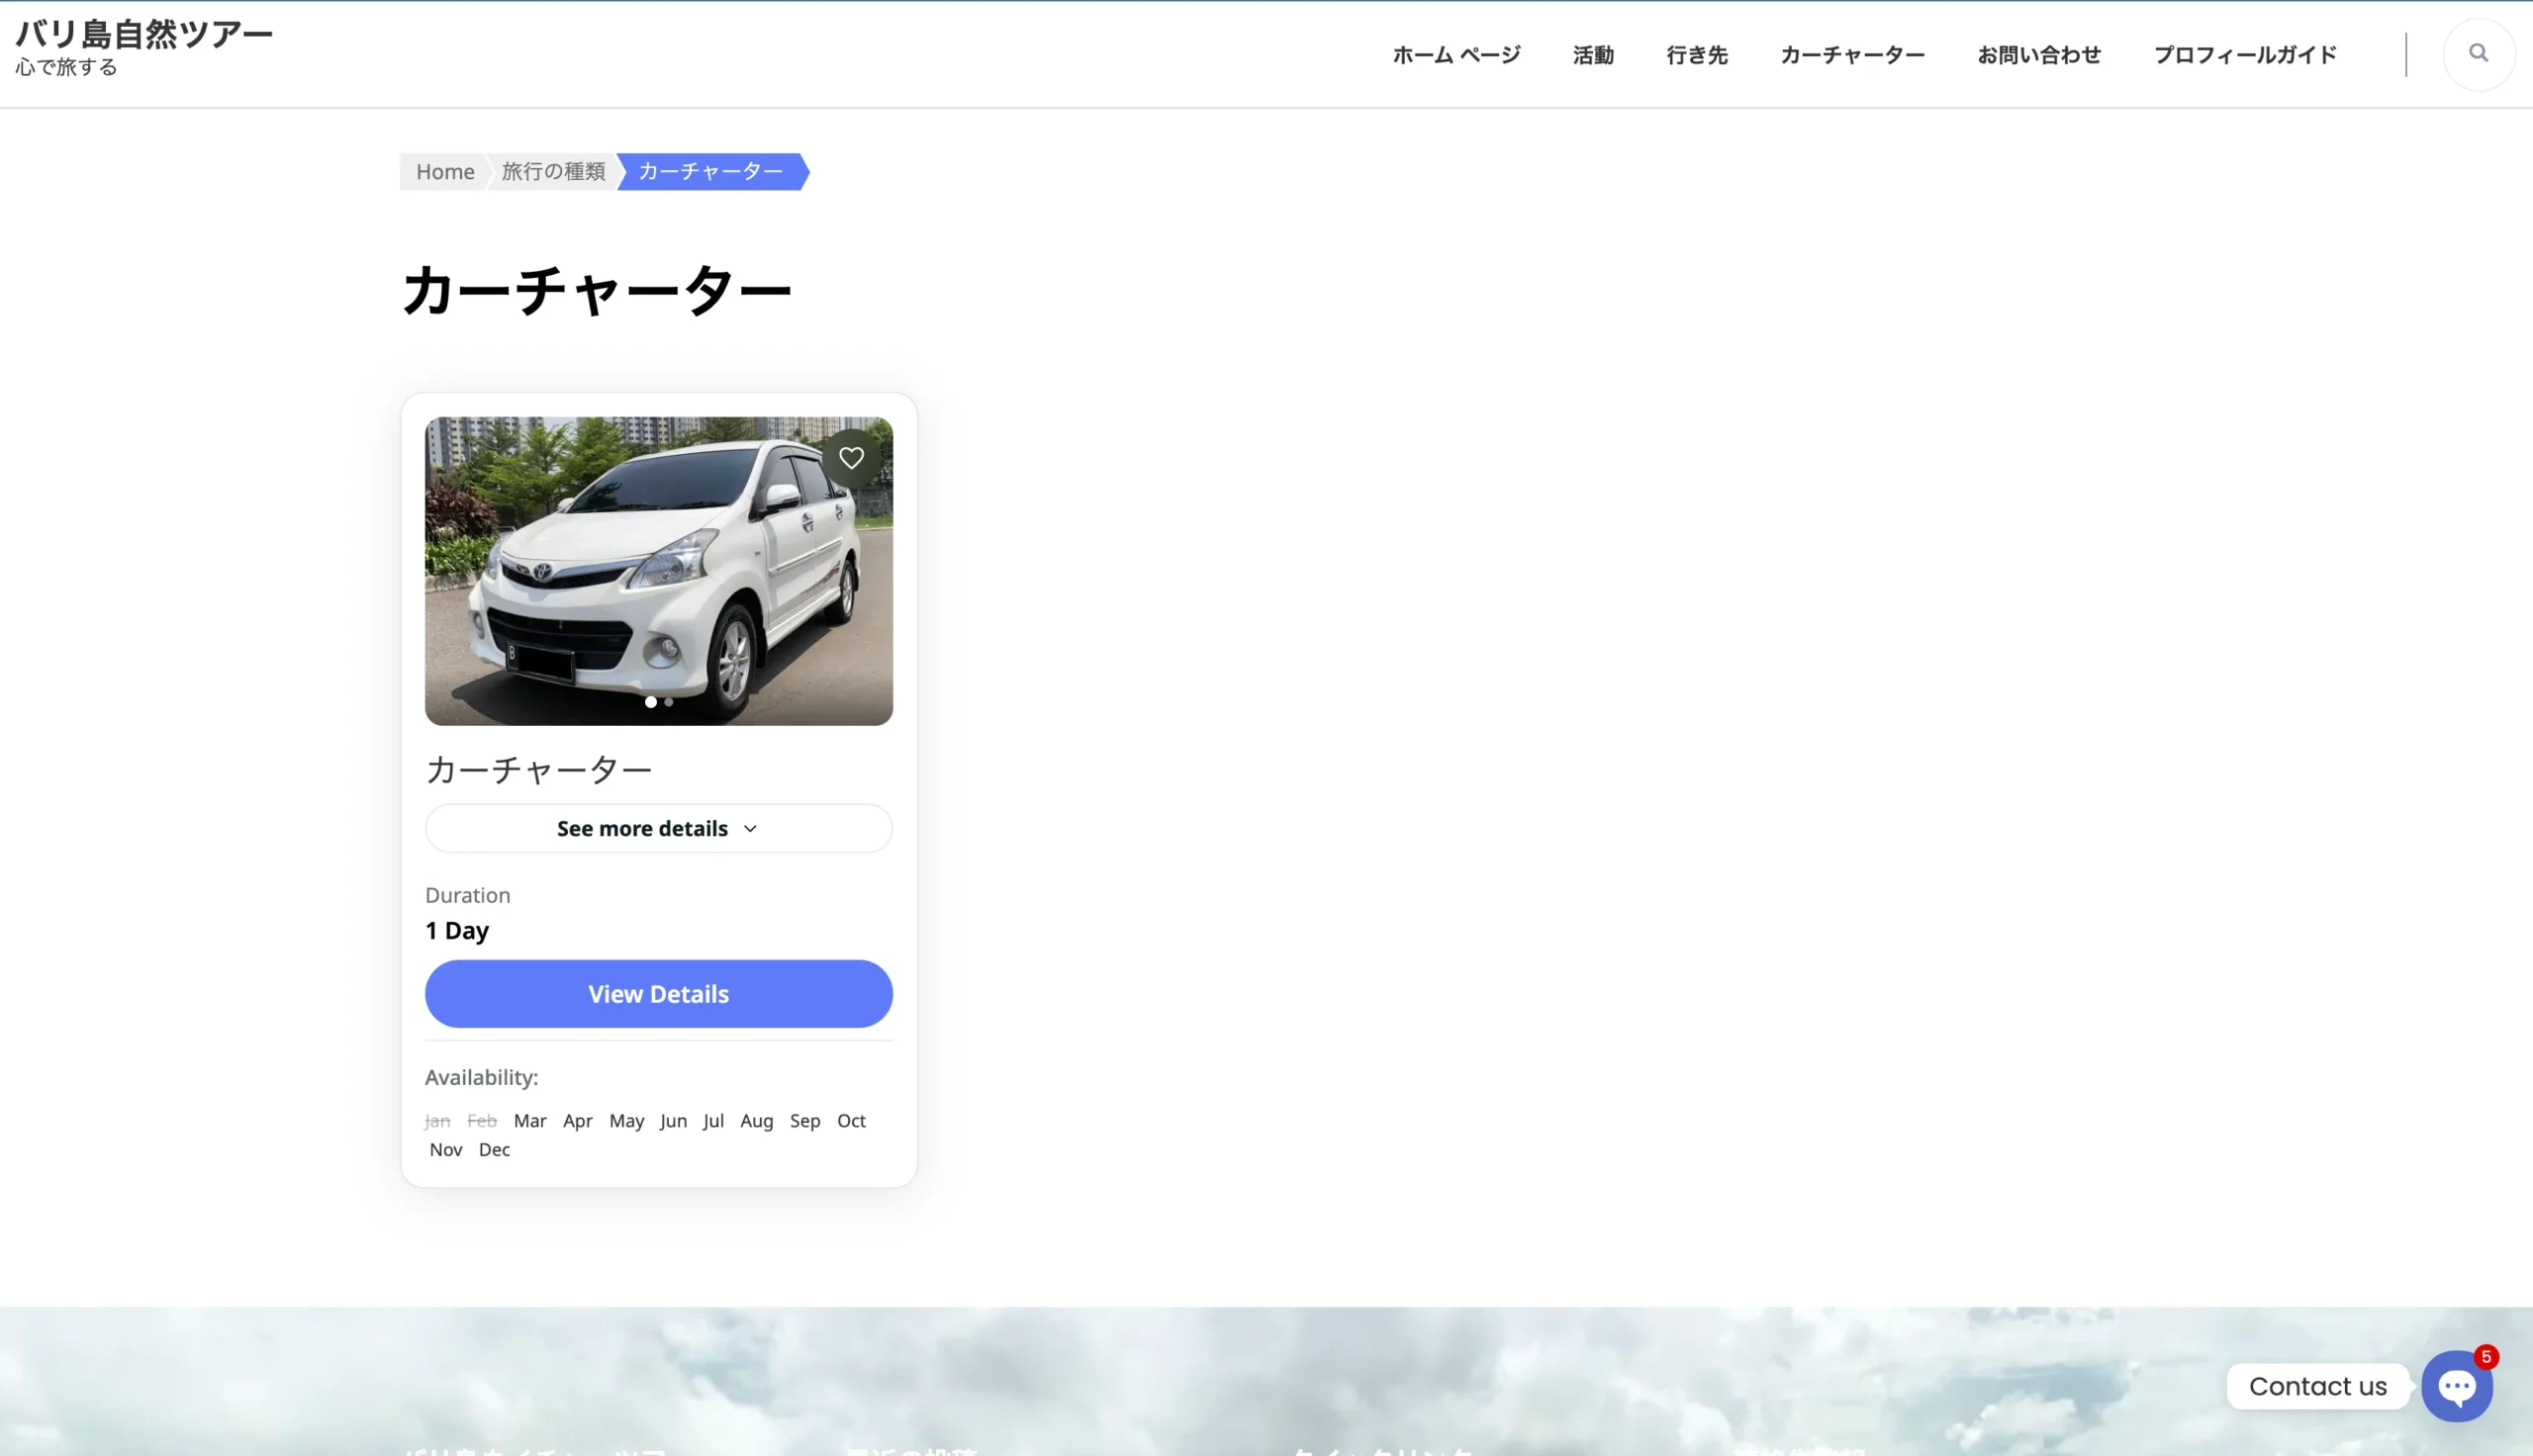2533x1456 pixels.
Task: Click the search magnifier icon
Action: tap(2477, 53)
